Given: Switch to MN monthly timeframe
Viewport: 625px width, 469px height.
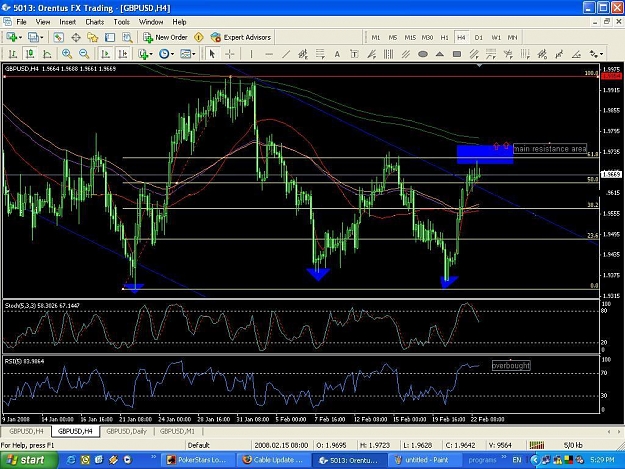Looking at the screenshot, I should [512, 37].
